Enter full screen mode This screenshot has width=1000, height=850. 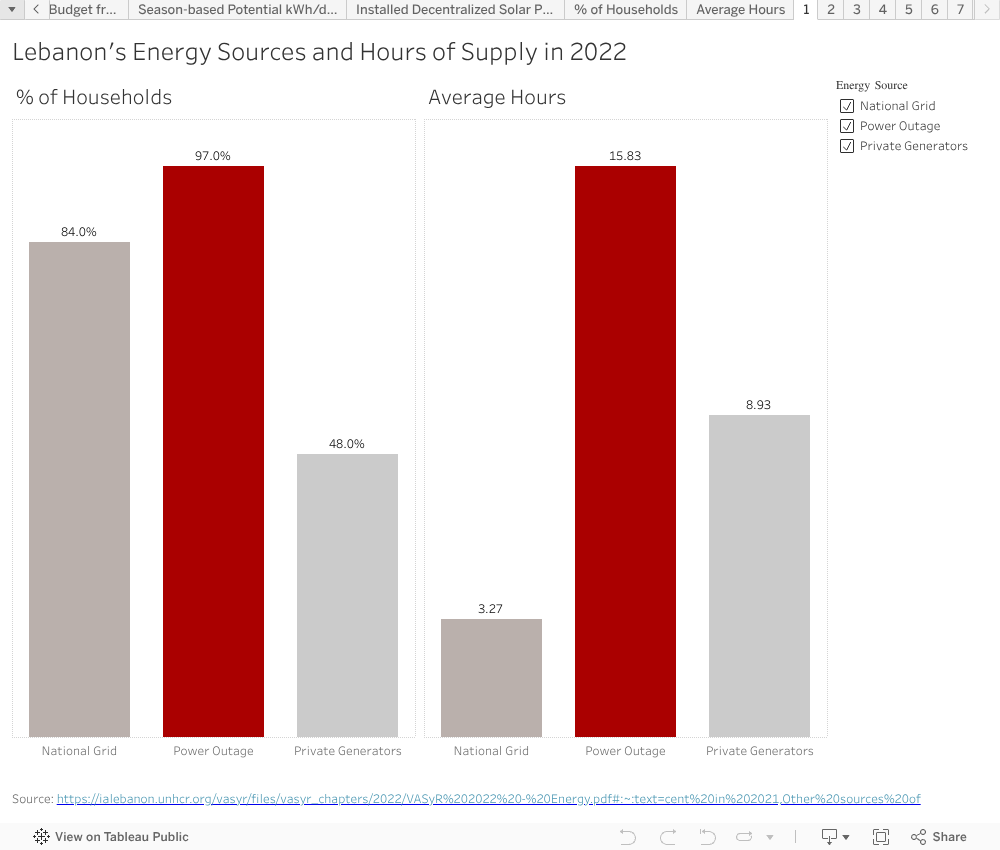pyautogui.click(x=881, y=837)
